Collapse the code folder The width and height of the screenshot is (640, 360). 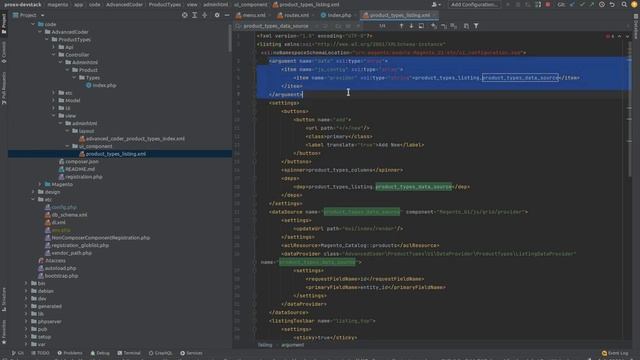coord(33,24)
